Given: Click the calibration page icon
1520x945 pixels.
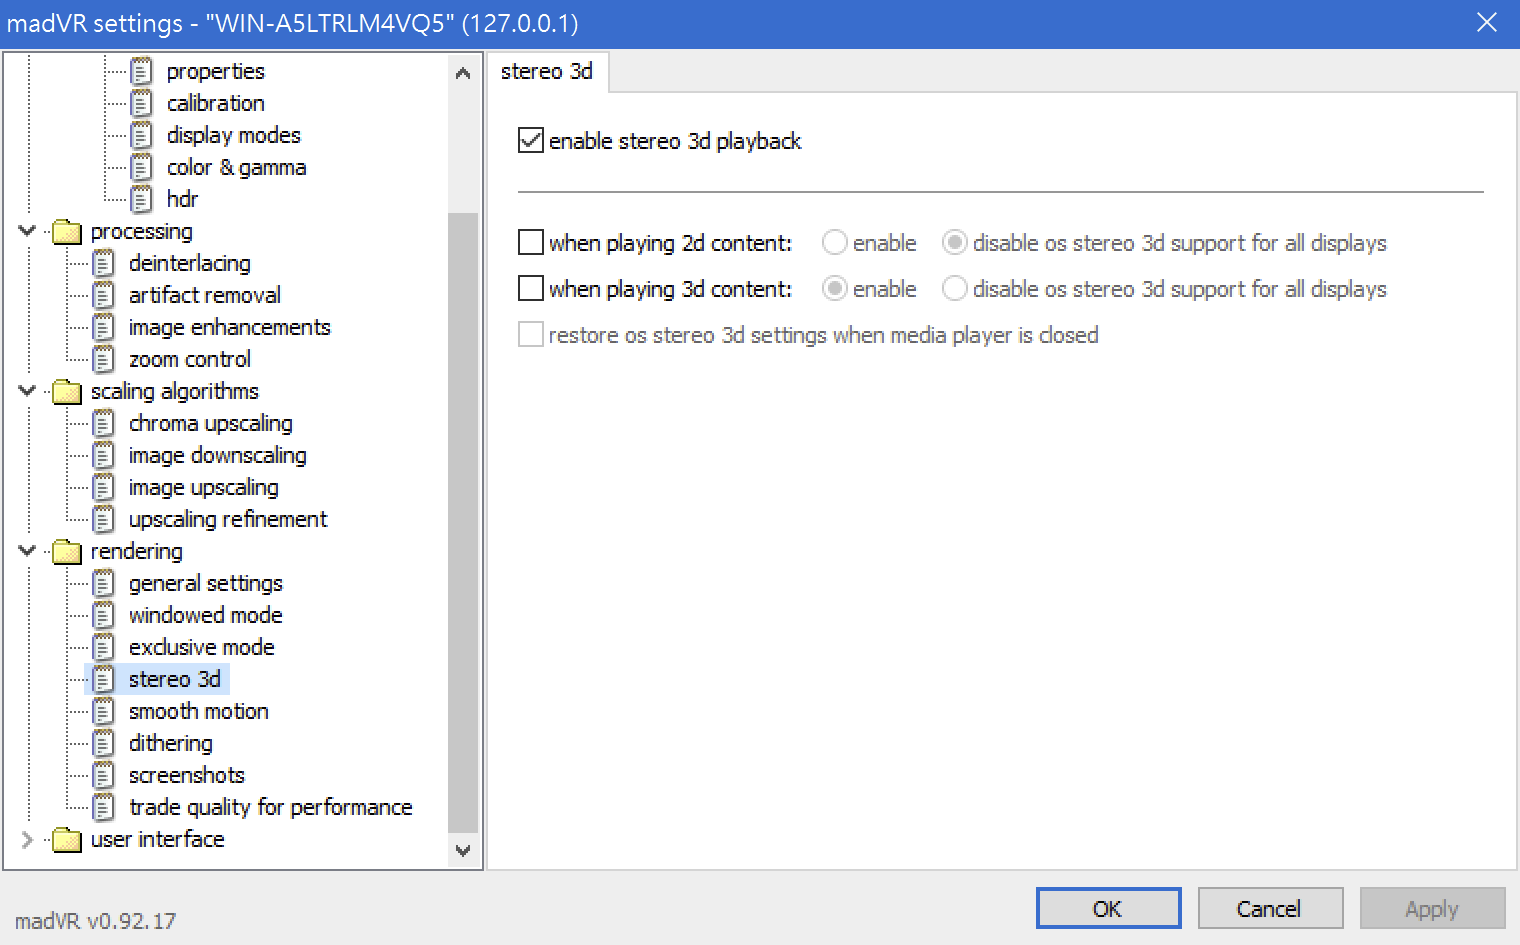Looking at the screenshot, I should coord(142,103).
